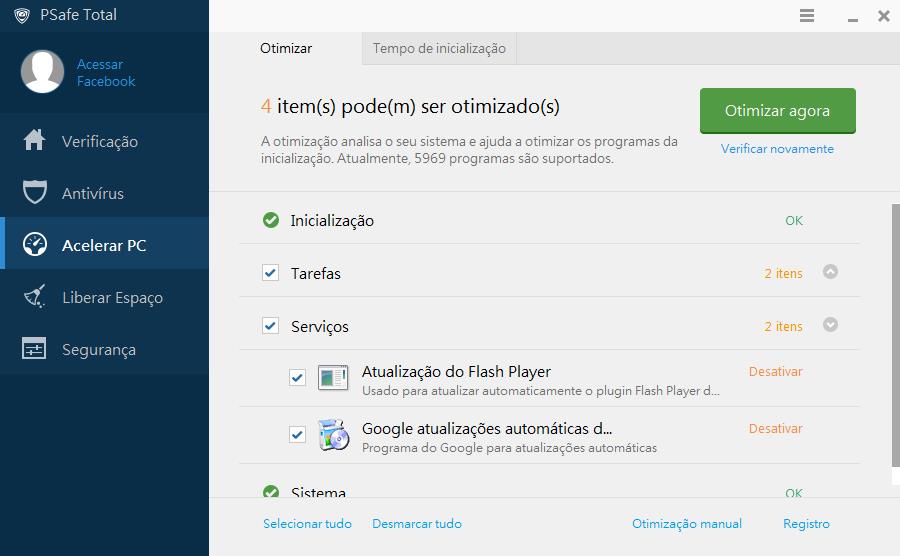Click the '2 itens' count for Tarefas
Screen dimensions: 900x556
point(783,273)
